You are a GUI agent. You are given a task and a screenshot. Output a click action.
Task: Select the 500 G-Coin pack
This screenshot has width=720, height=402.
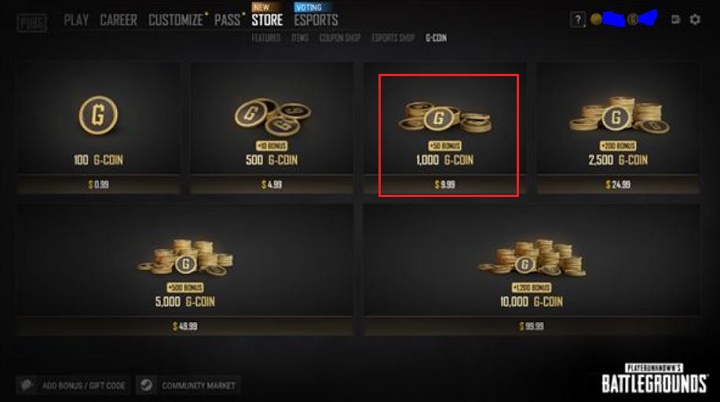[x=272, y=128]
